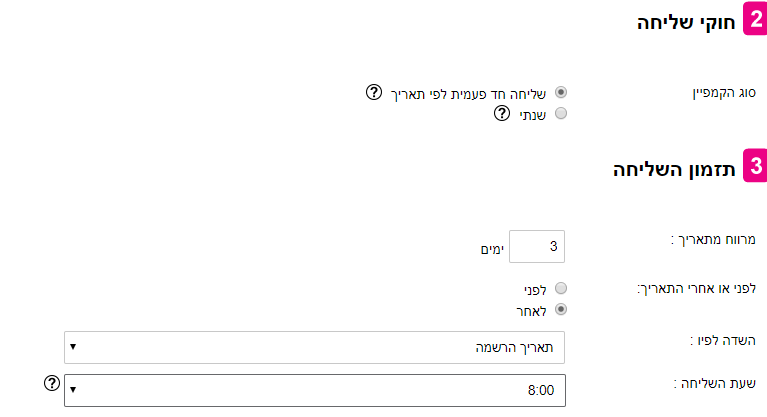The height and width of the screenshot is (417, 767).
Task: Click help icon next to שנתי option
Action: click(503, 114)
